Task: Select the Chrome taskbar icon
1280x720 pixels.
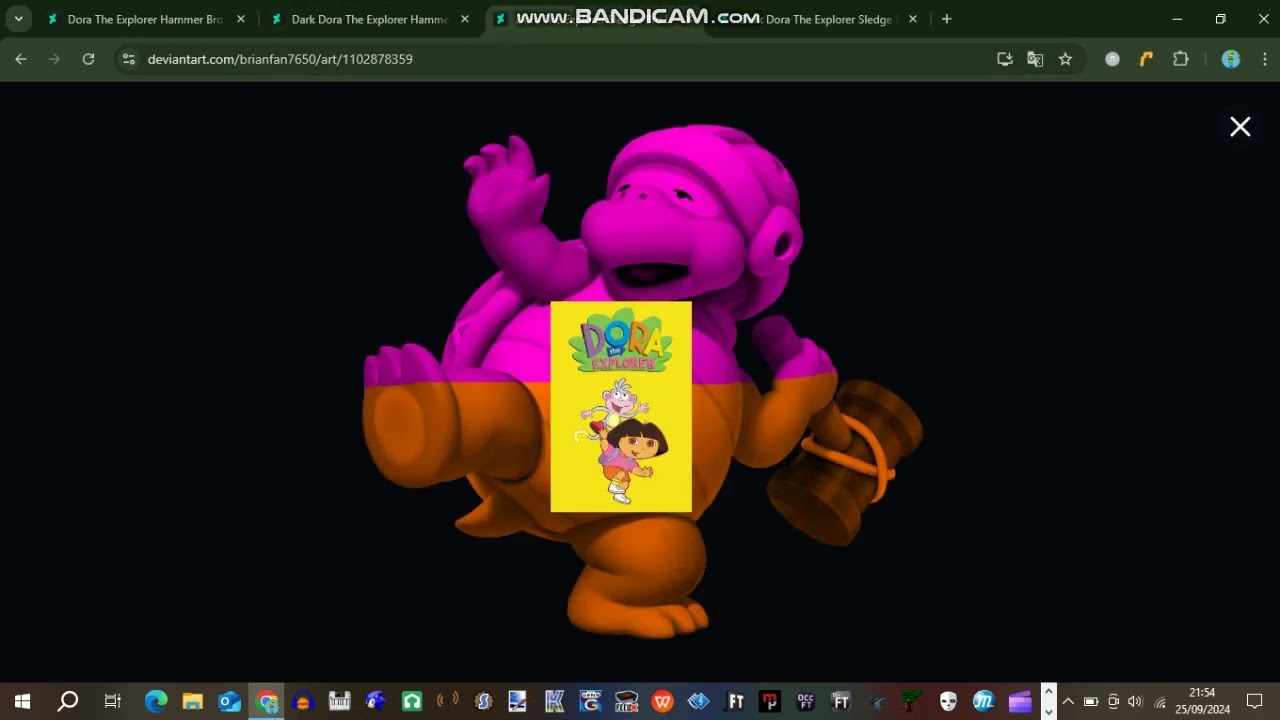Action: point(267,701)
